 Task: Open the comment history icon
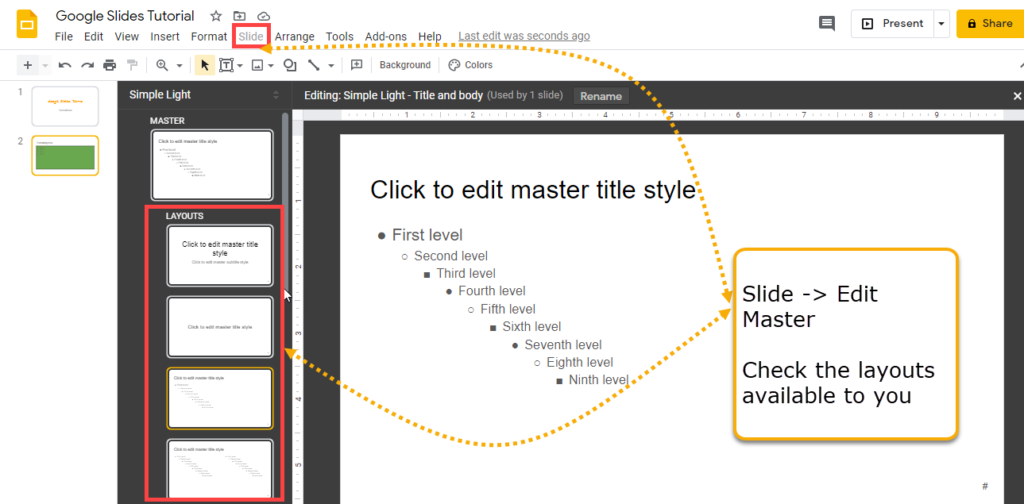pos(827,24)
